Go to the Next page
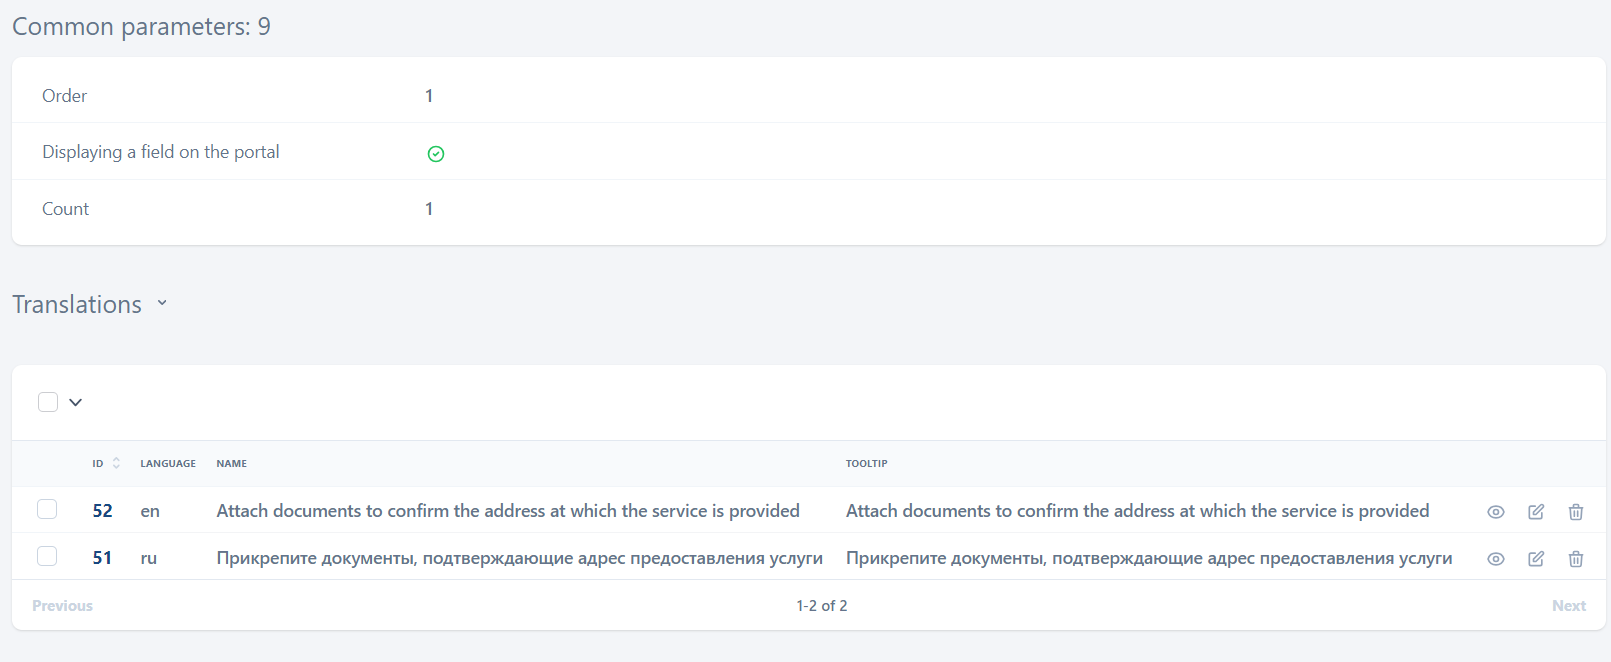Image resolution: width=1611 pixels, height=662 pixels. pos(1568,606)
